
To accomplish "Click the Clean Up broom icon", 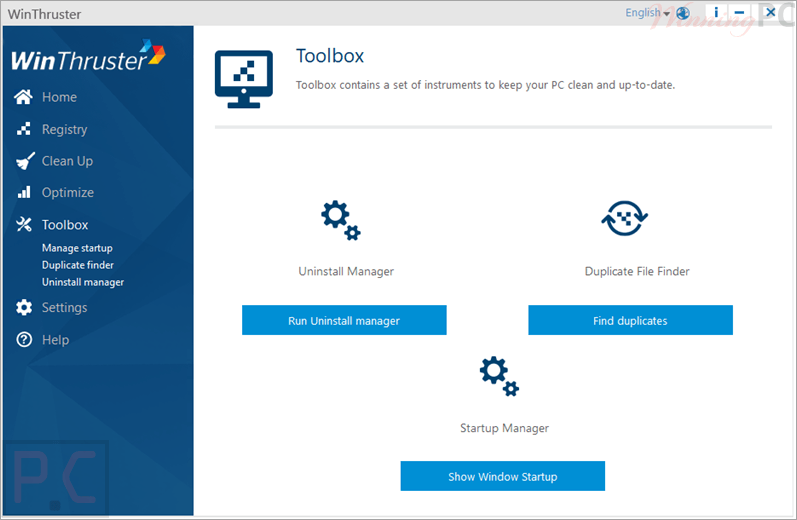I will point(25,161).
